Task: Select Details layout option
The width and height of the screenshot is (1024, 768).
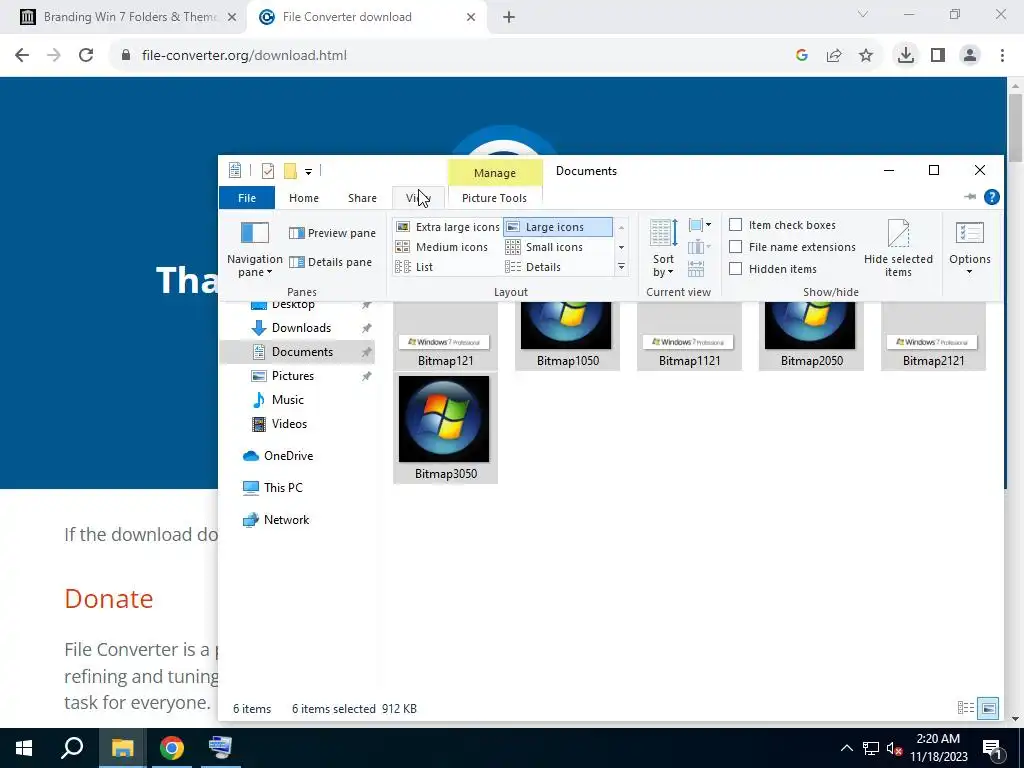Action: coord(533,266)
